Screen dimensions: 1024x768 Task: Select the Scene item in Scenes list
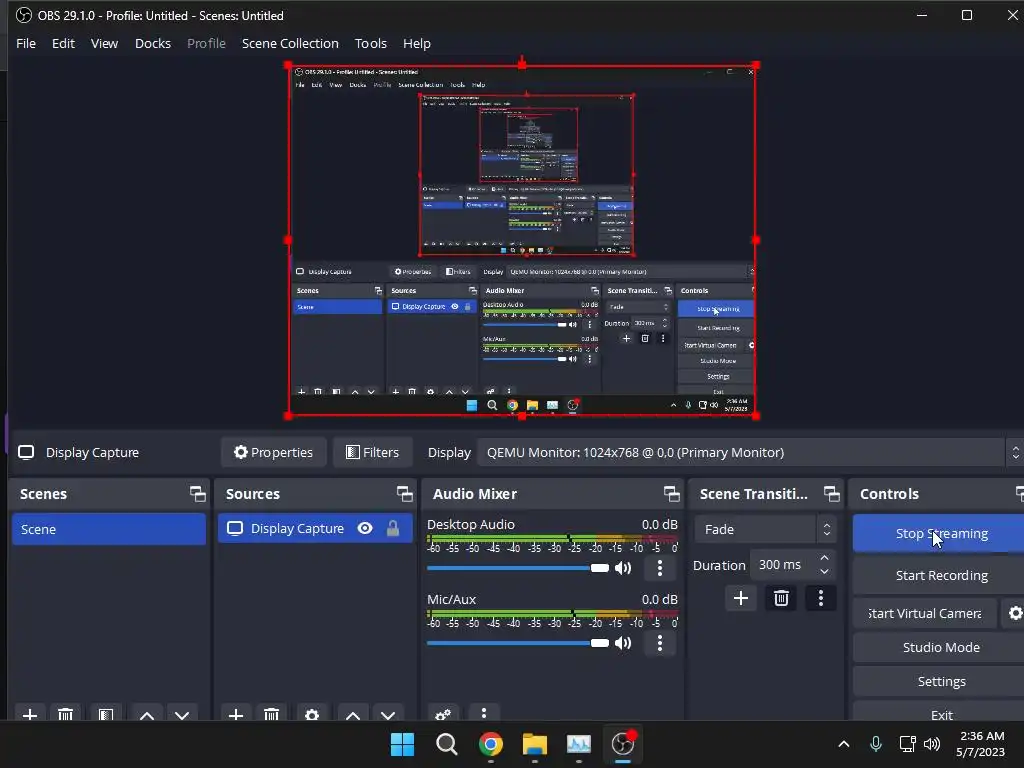tap(108, 529)
